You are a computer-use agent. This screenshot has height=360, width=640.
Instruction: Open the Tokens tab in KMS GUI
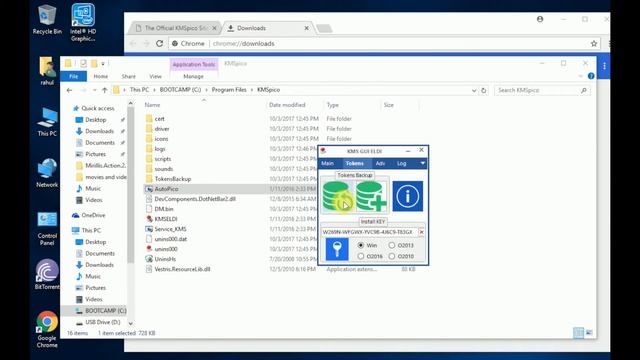(x=354, y=163)
